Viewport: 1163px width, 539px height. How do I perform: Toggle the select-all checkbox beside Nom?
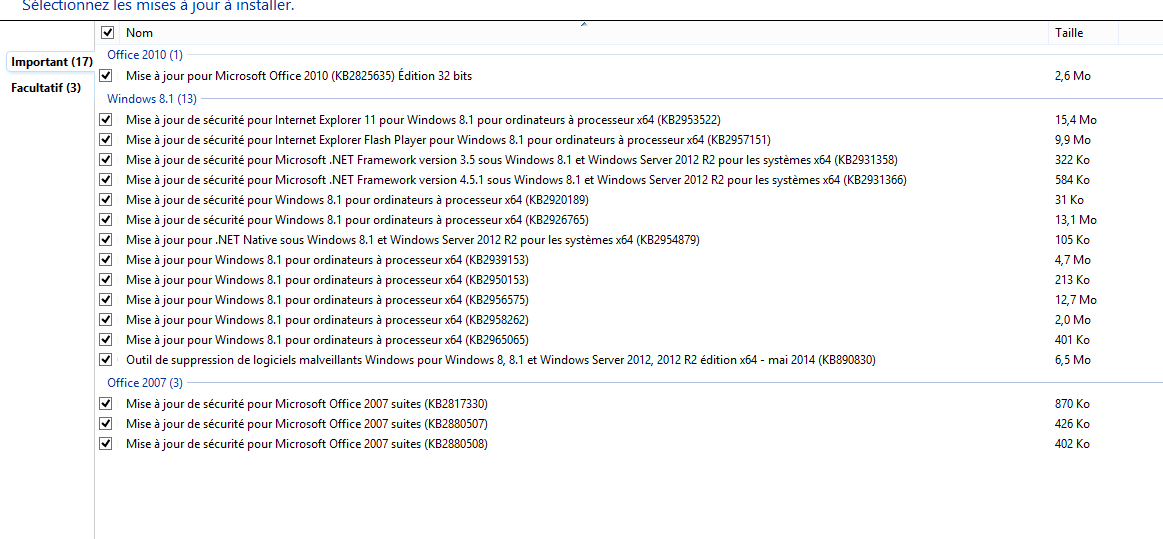pyautogui.click(x=108, y=33)
